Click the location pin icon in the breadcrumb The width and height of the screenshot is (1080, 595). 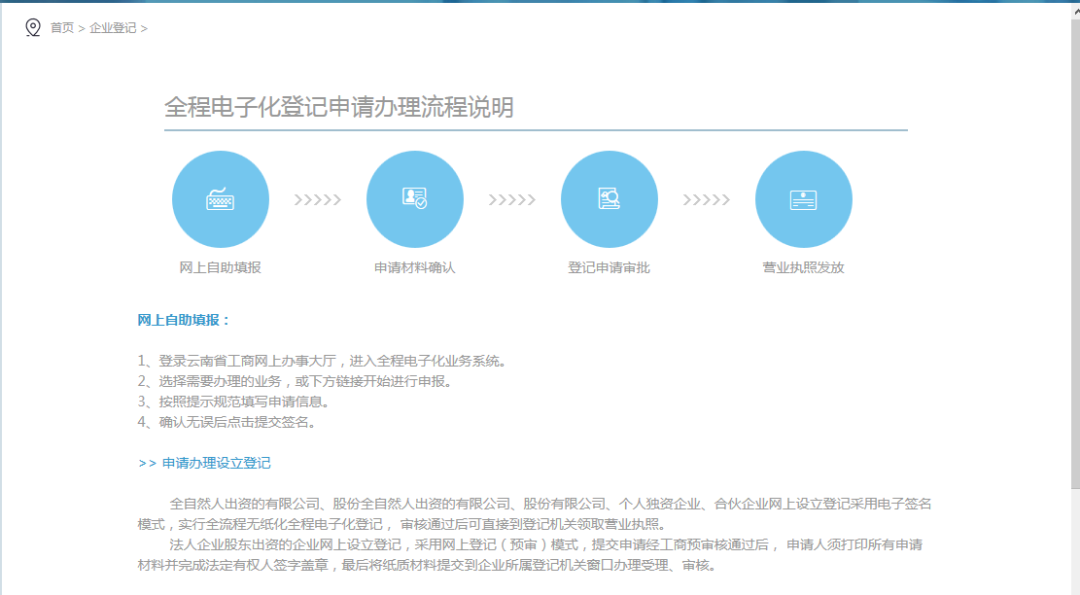coord(31,28)
